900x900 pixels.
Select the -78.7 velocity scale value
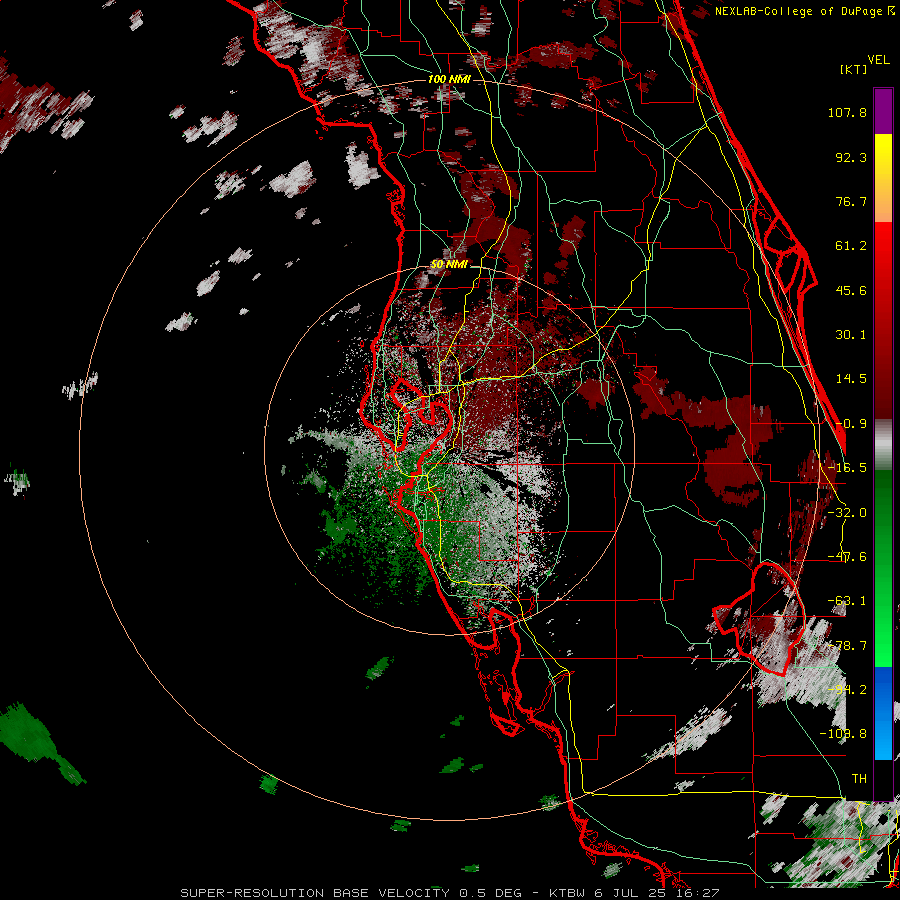(847, 646)
